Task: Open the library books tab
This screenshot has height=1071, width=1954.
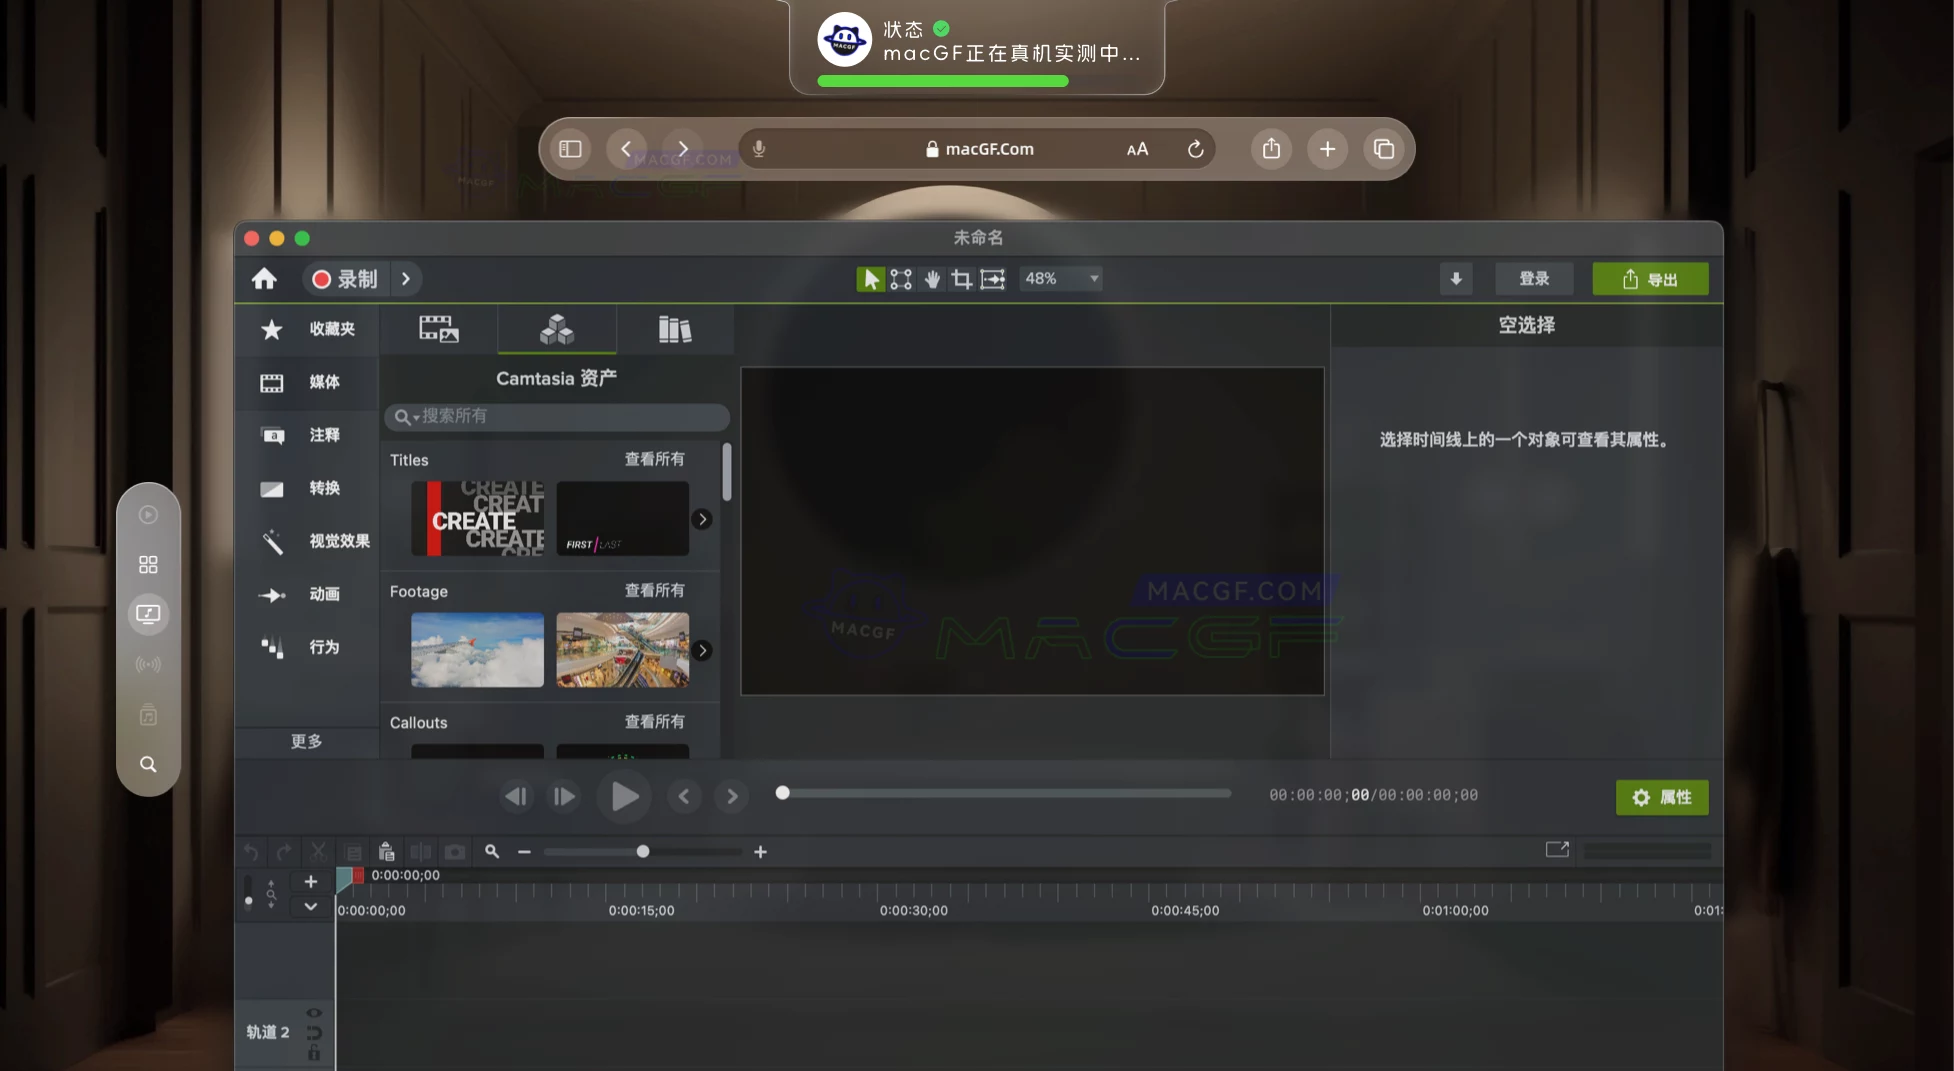Action: (675, 329)
